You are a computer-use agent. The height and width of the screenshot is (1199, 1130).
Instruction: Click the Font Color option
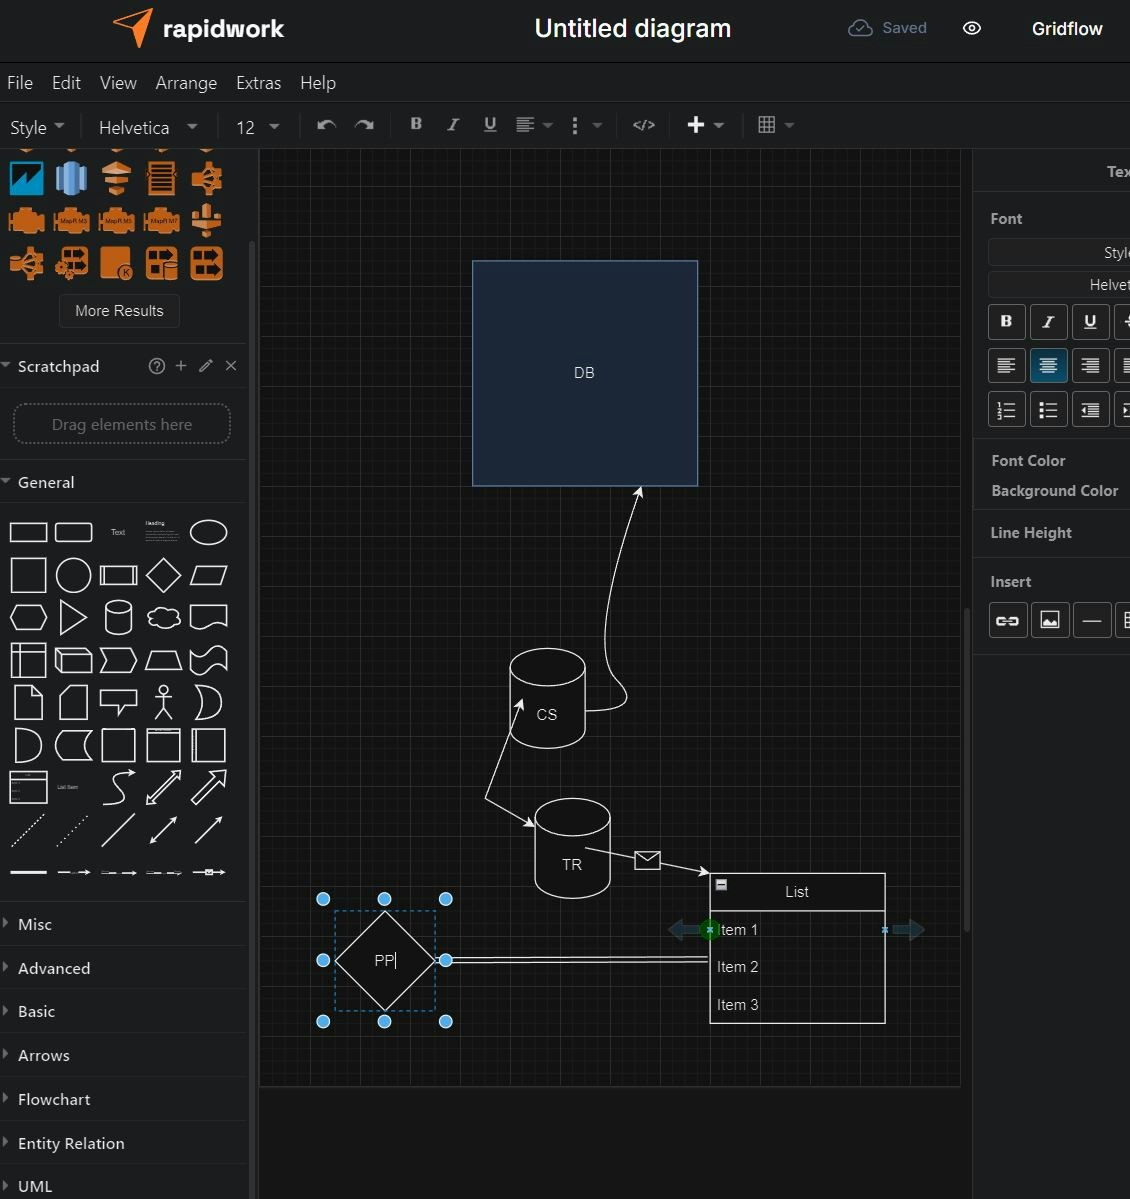click(x=1028, y=460)
